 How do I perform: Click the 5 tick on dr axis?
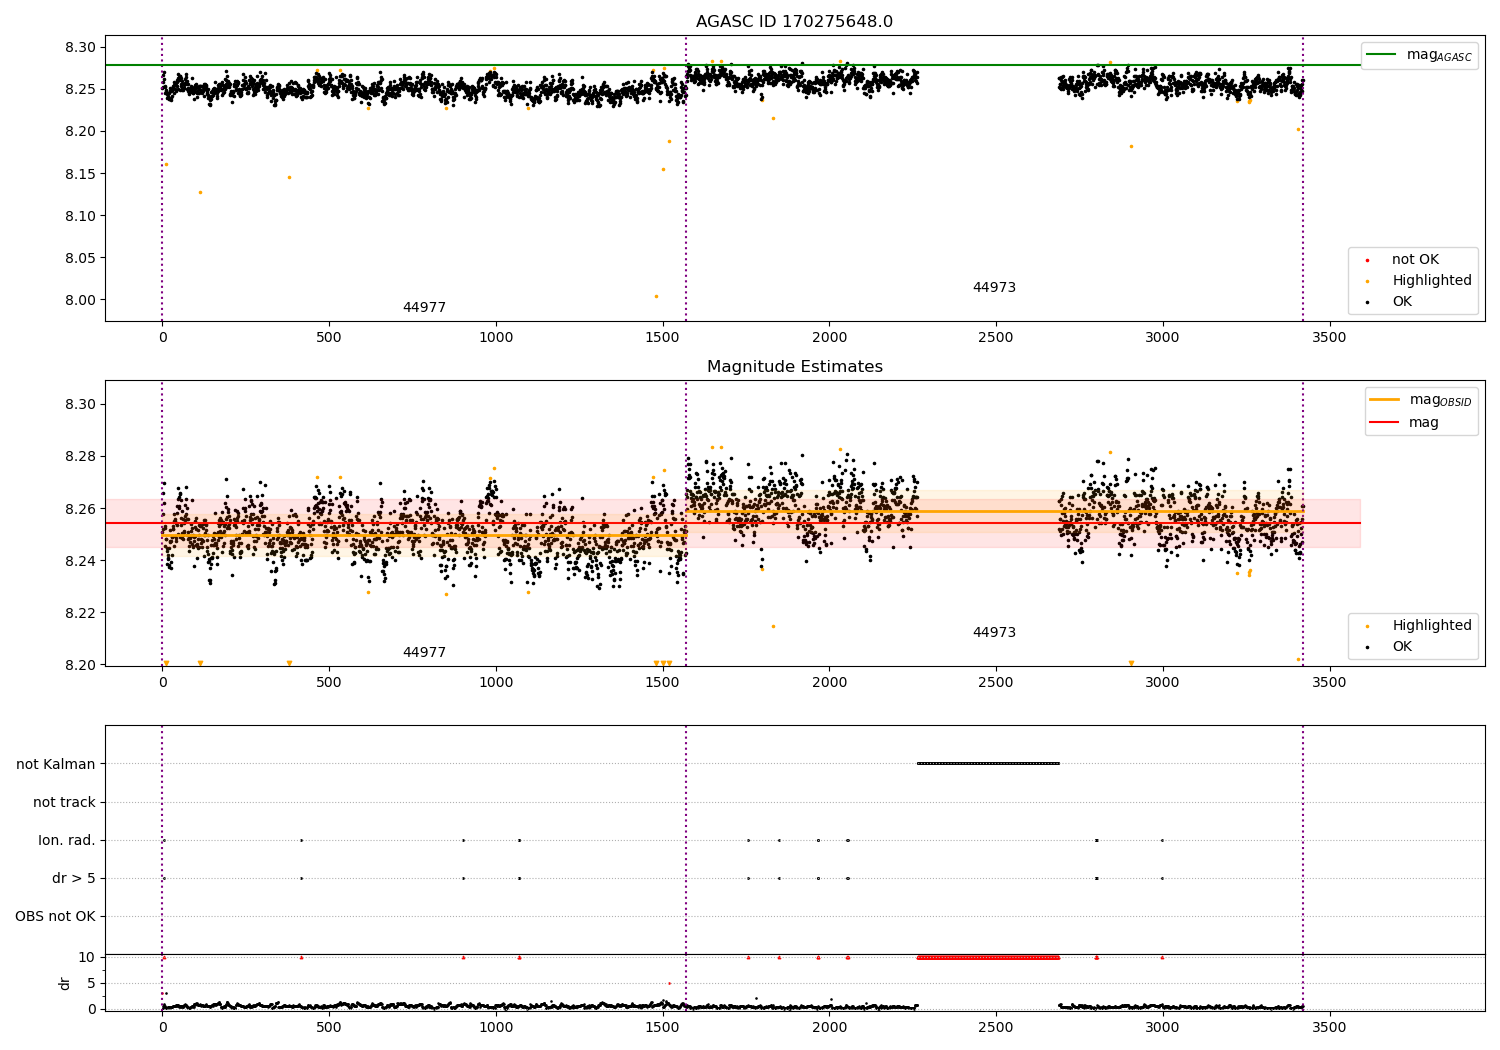click(91, 983)
